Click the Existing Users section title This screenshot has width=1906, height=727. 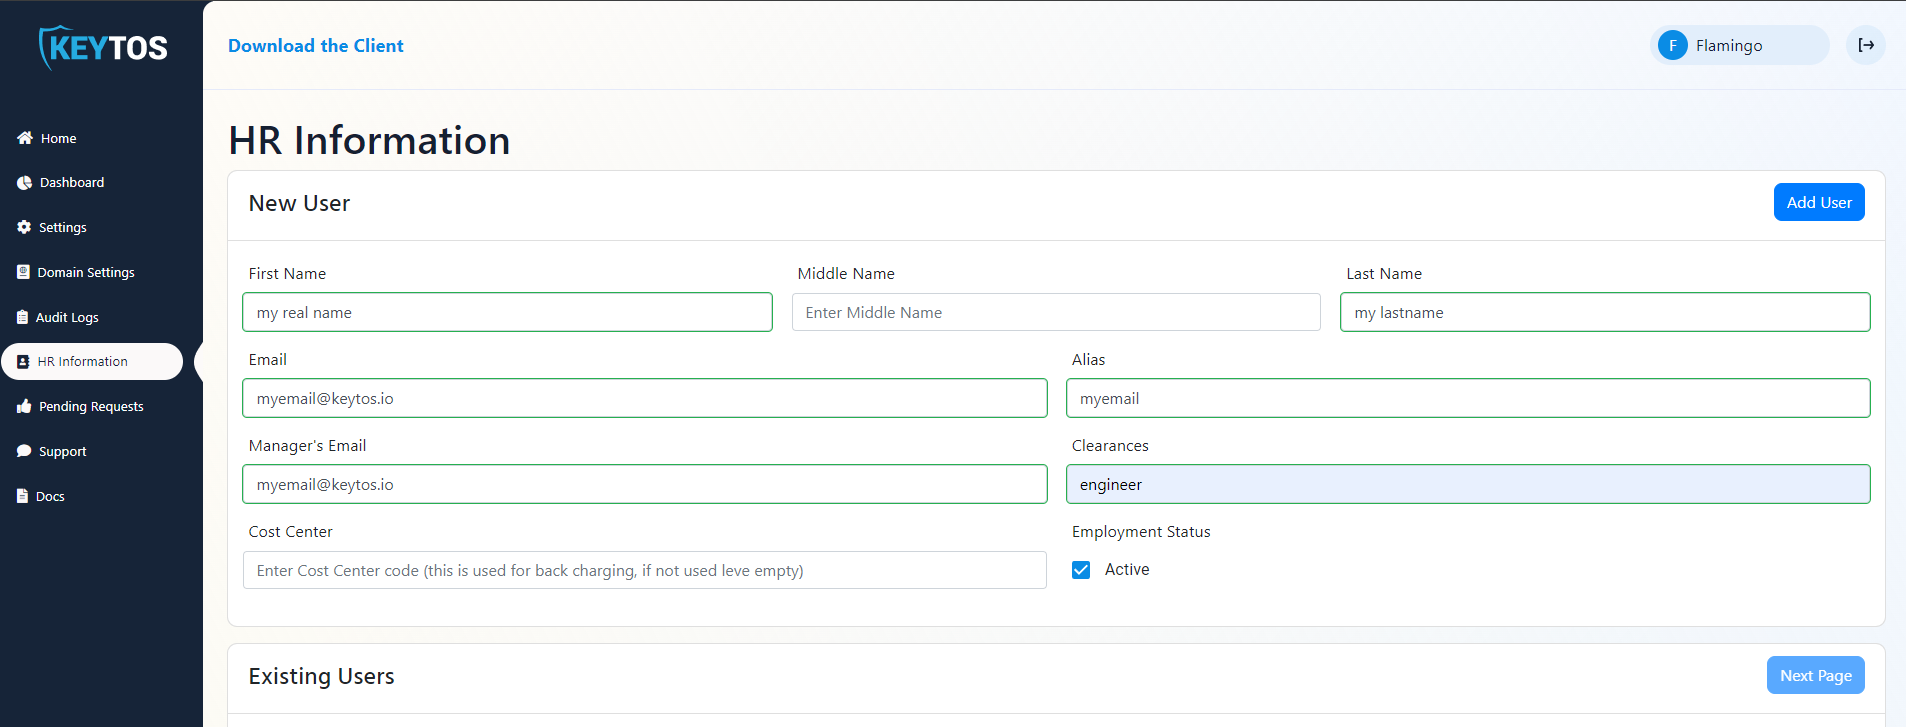click(321, 676)
